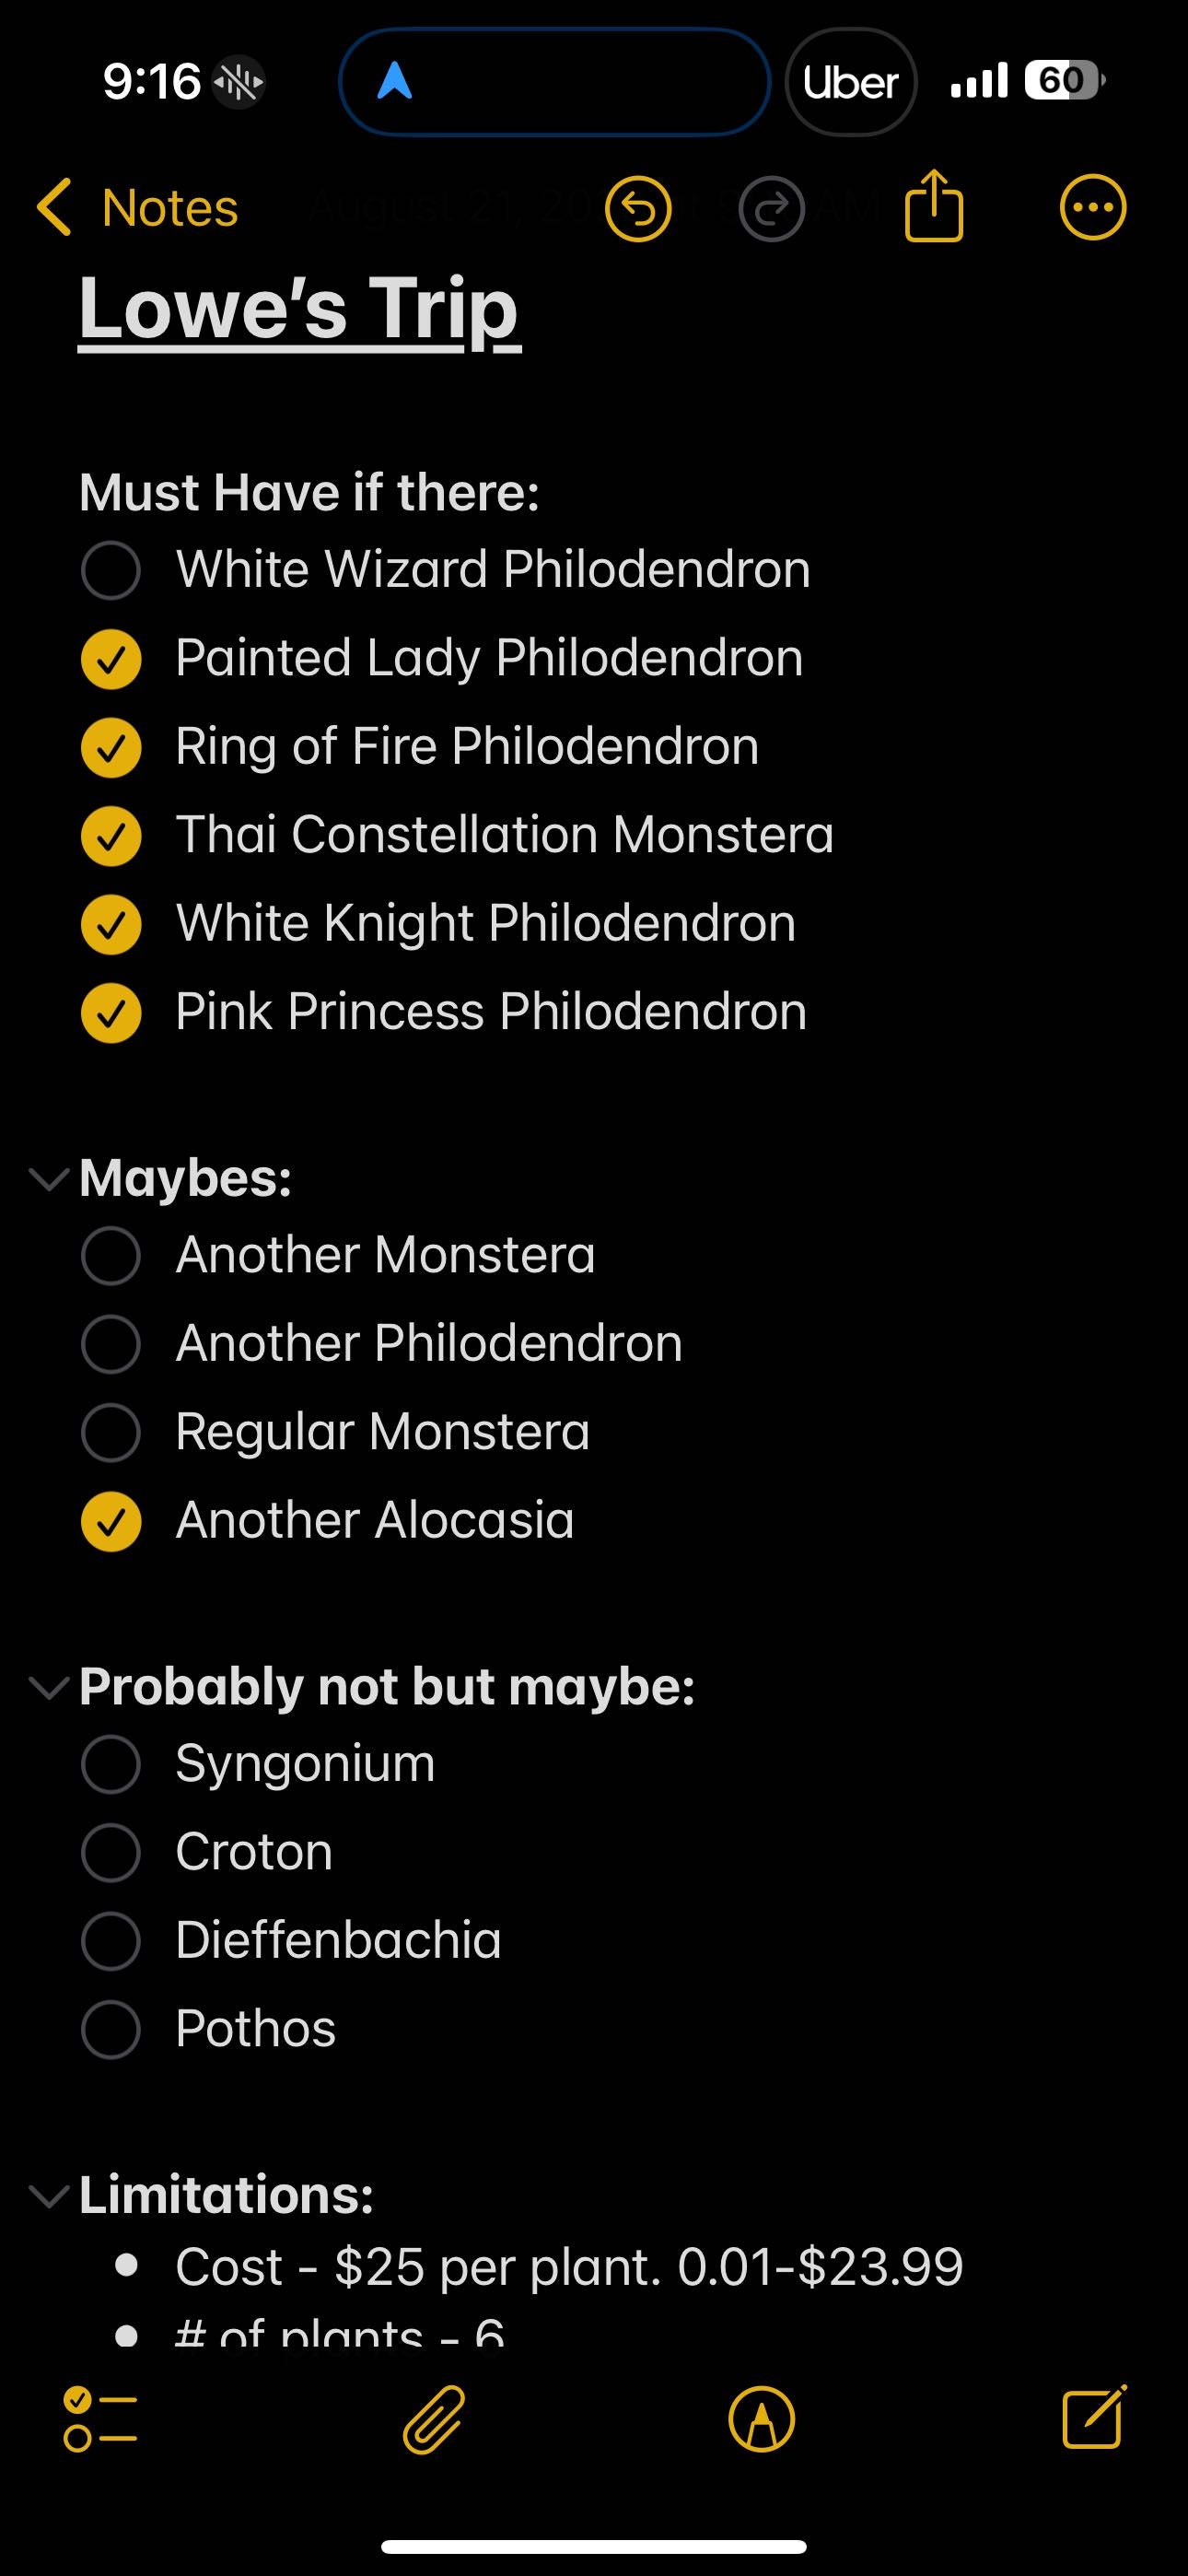The image size is (1188, 2576).
Task: Tap the Lowe's Trip title text
Action: point(299,308)
